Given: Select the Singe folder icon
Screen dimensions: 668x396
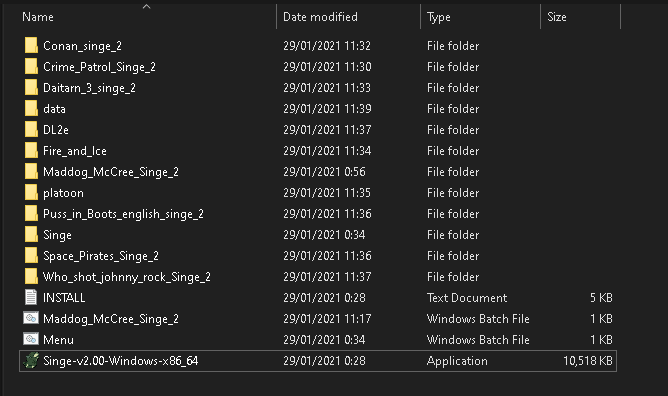Looking at the screenshot, I should click(31, 234).
